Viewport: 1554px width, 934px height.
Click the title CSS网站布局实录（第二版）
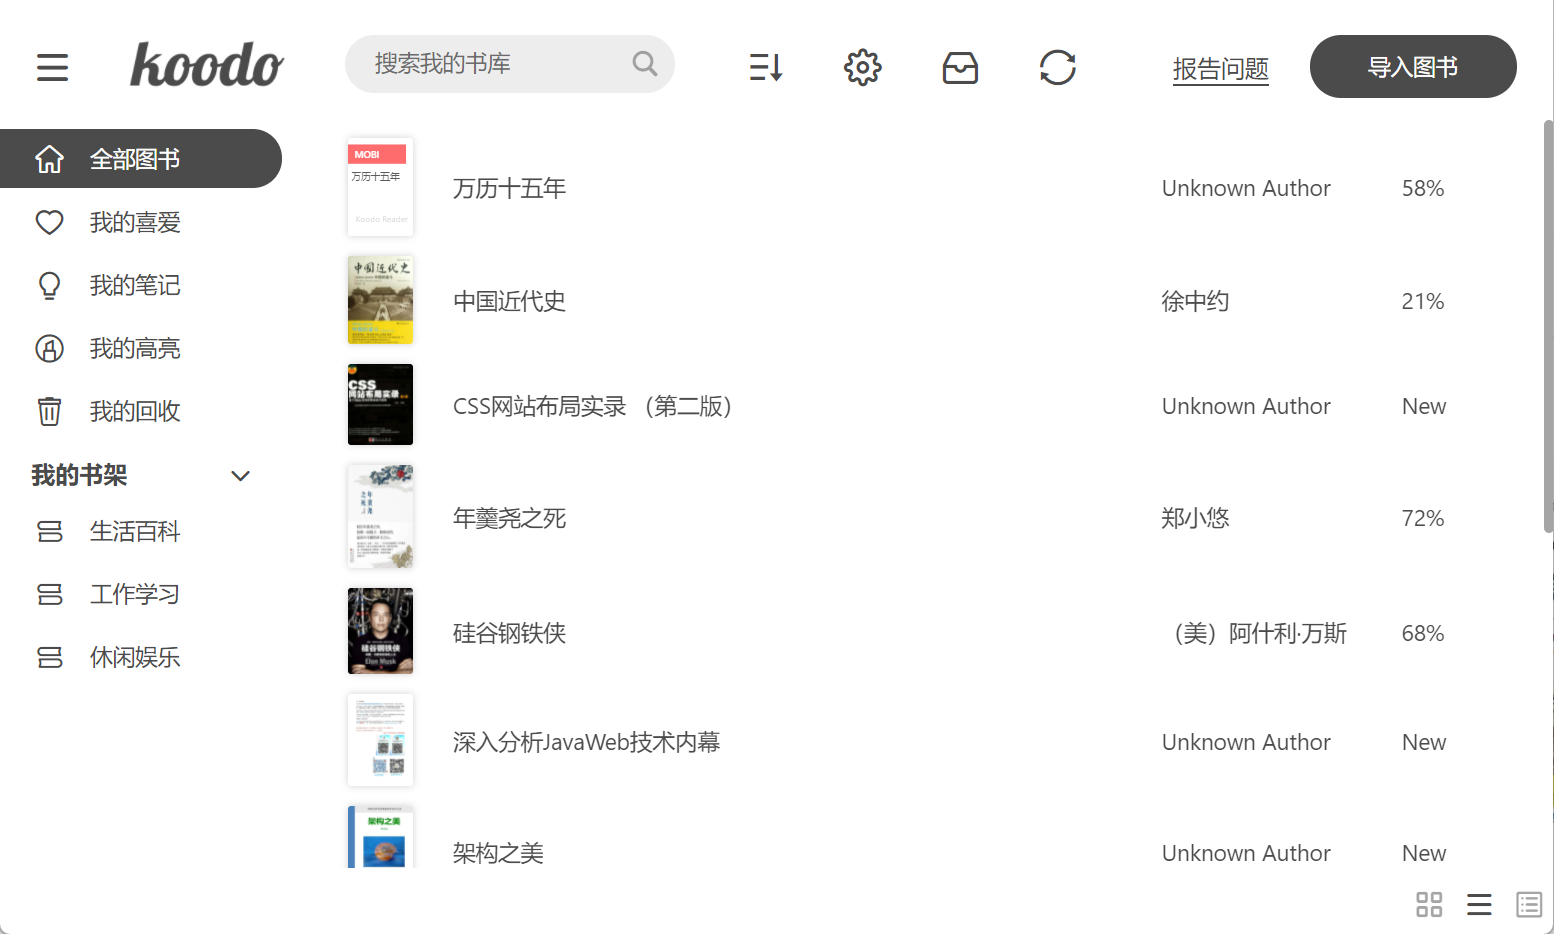596,406
